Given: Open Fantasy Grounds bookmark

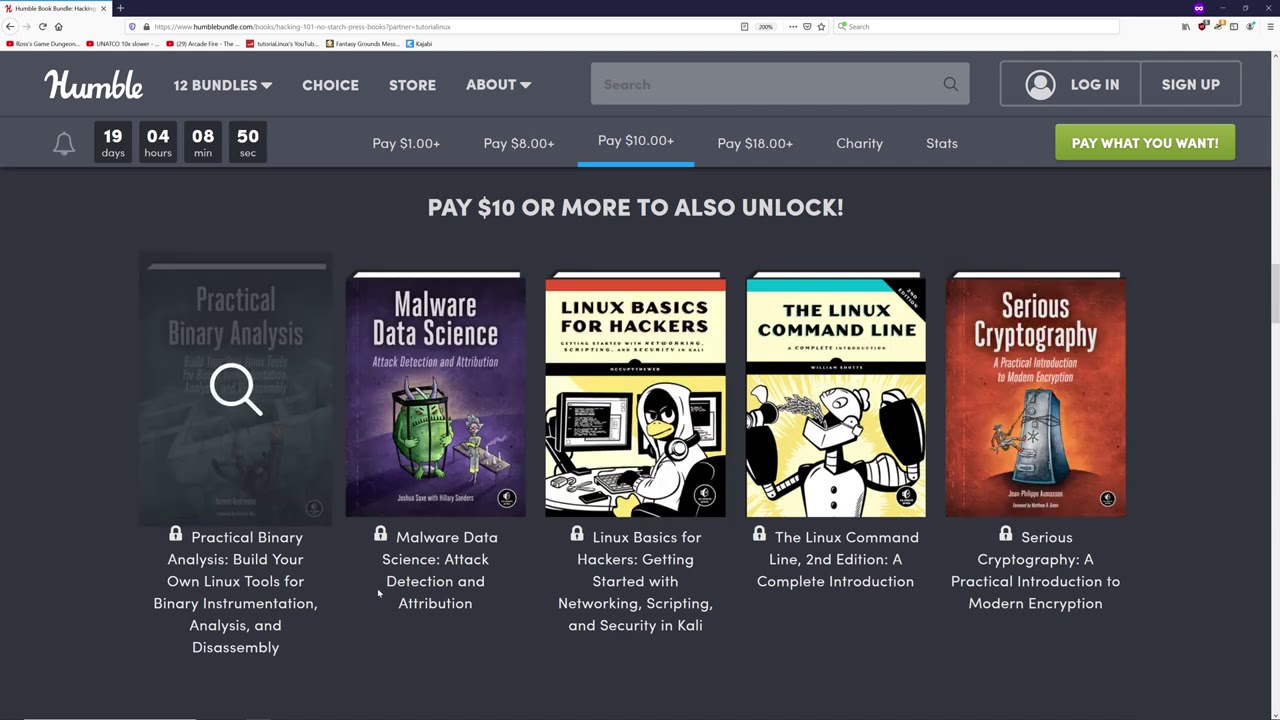Looking at the screenshot, I should click(363, 44).
